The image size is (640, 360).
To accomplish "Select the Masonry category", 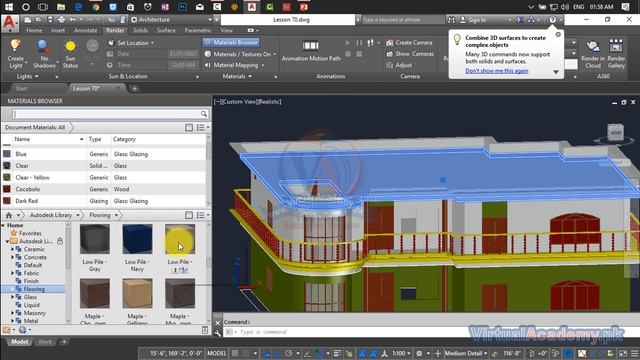I will [x=34, y=313].
